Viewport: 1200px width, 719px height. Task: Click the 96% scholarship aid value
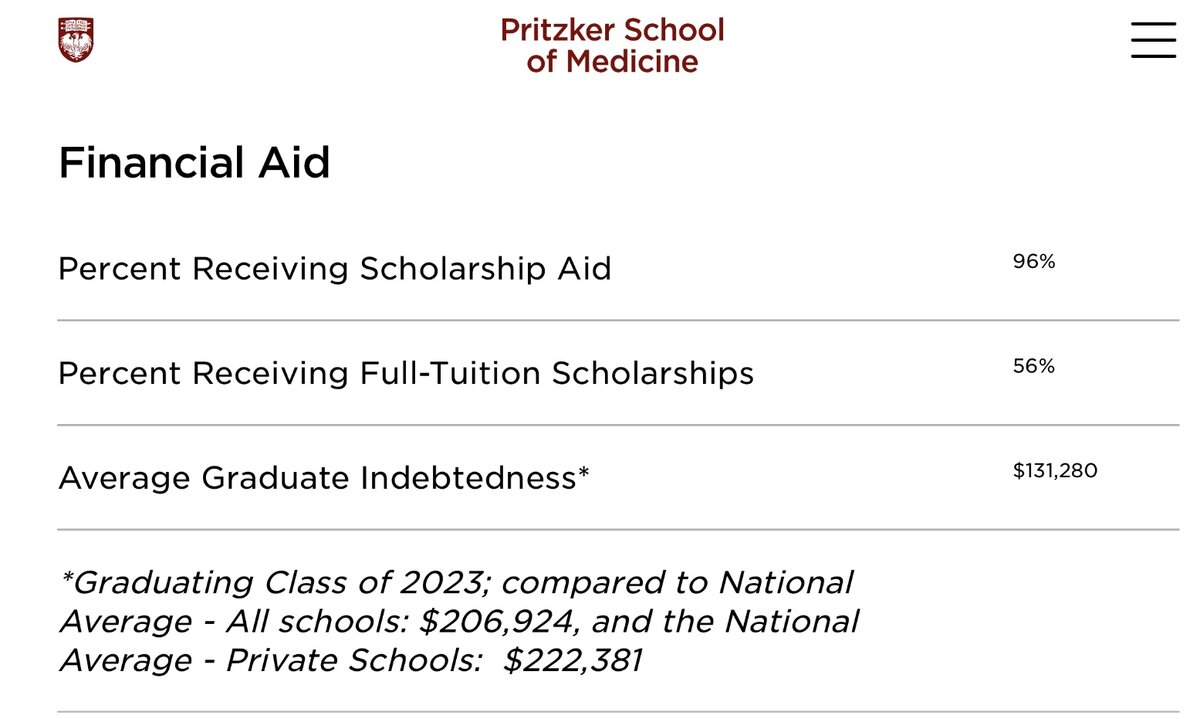1034,263
